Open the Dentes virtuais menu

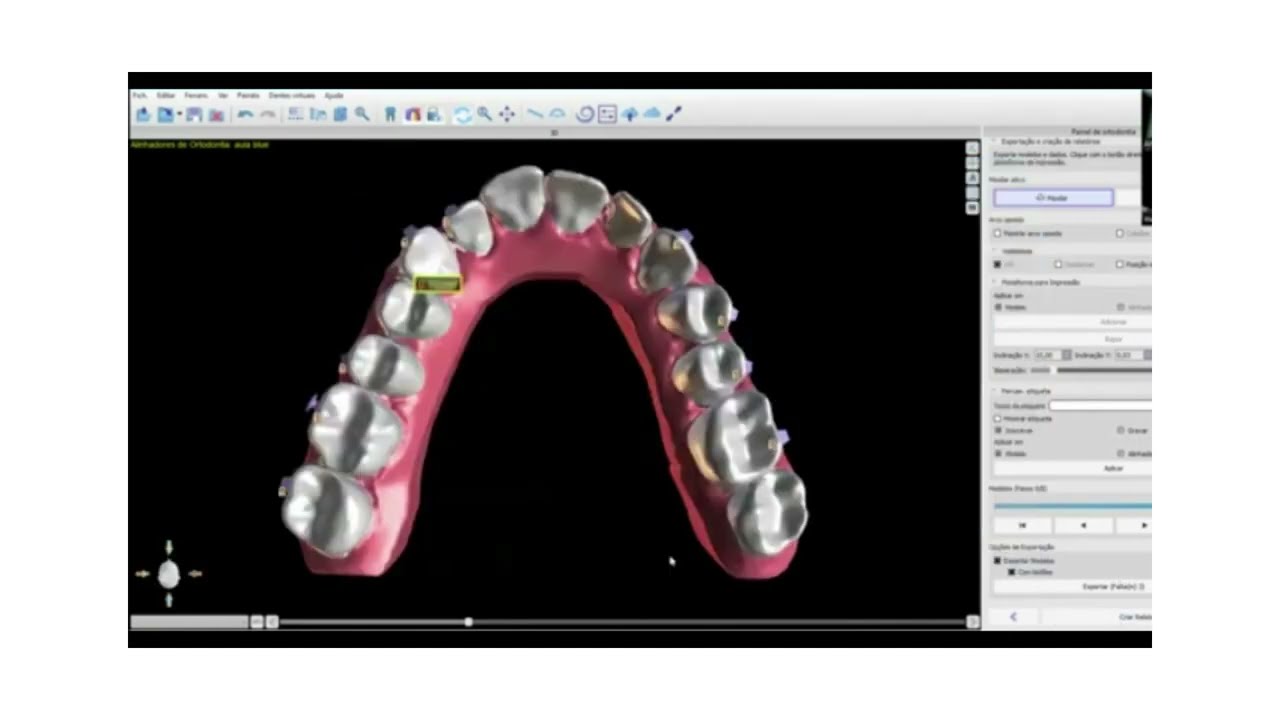tap(292, 96)
